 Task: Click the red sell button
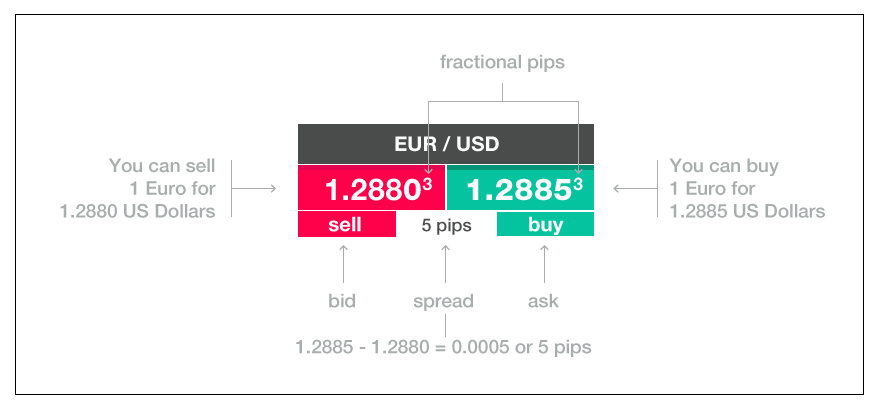(x=346, y=224)
